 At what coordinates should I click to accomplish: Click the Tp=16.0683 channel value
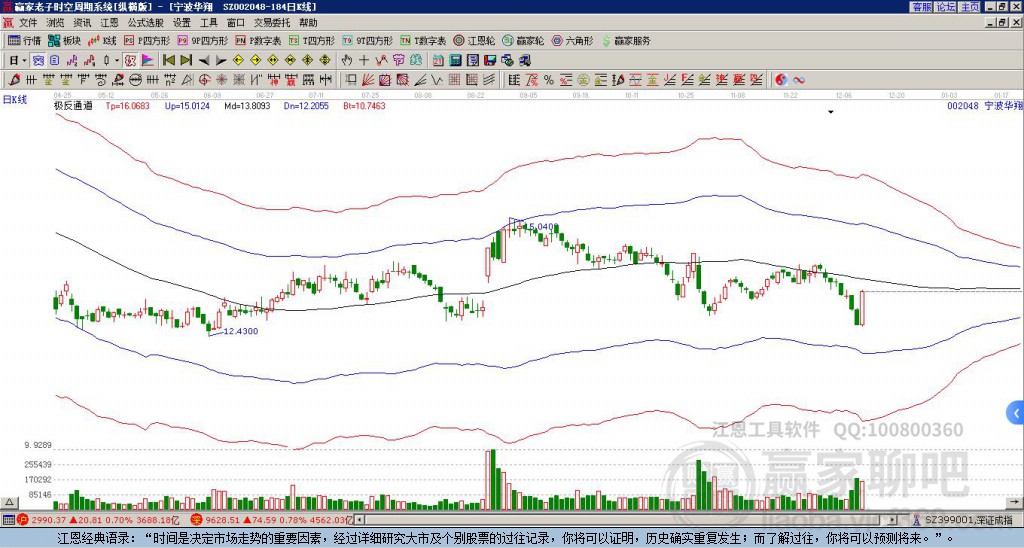[x=127, y=105]
